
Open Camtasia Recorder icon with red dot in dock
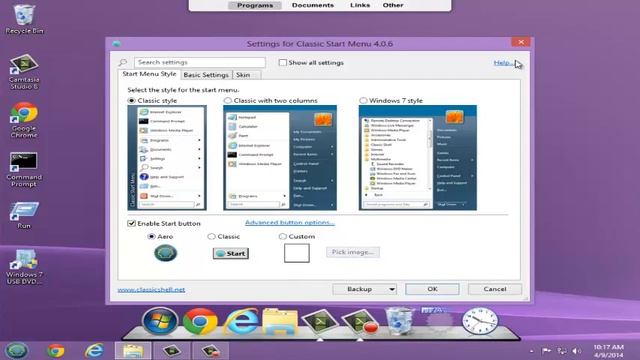360,322
